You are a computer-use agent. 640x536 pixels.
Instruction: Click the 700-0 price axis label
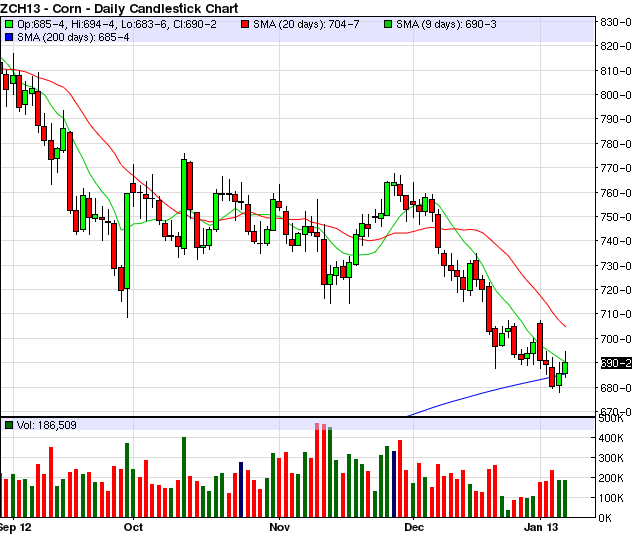point(616,339)
